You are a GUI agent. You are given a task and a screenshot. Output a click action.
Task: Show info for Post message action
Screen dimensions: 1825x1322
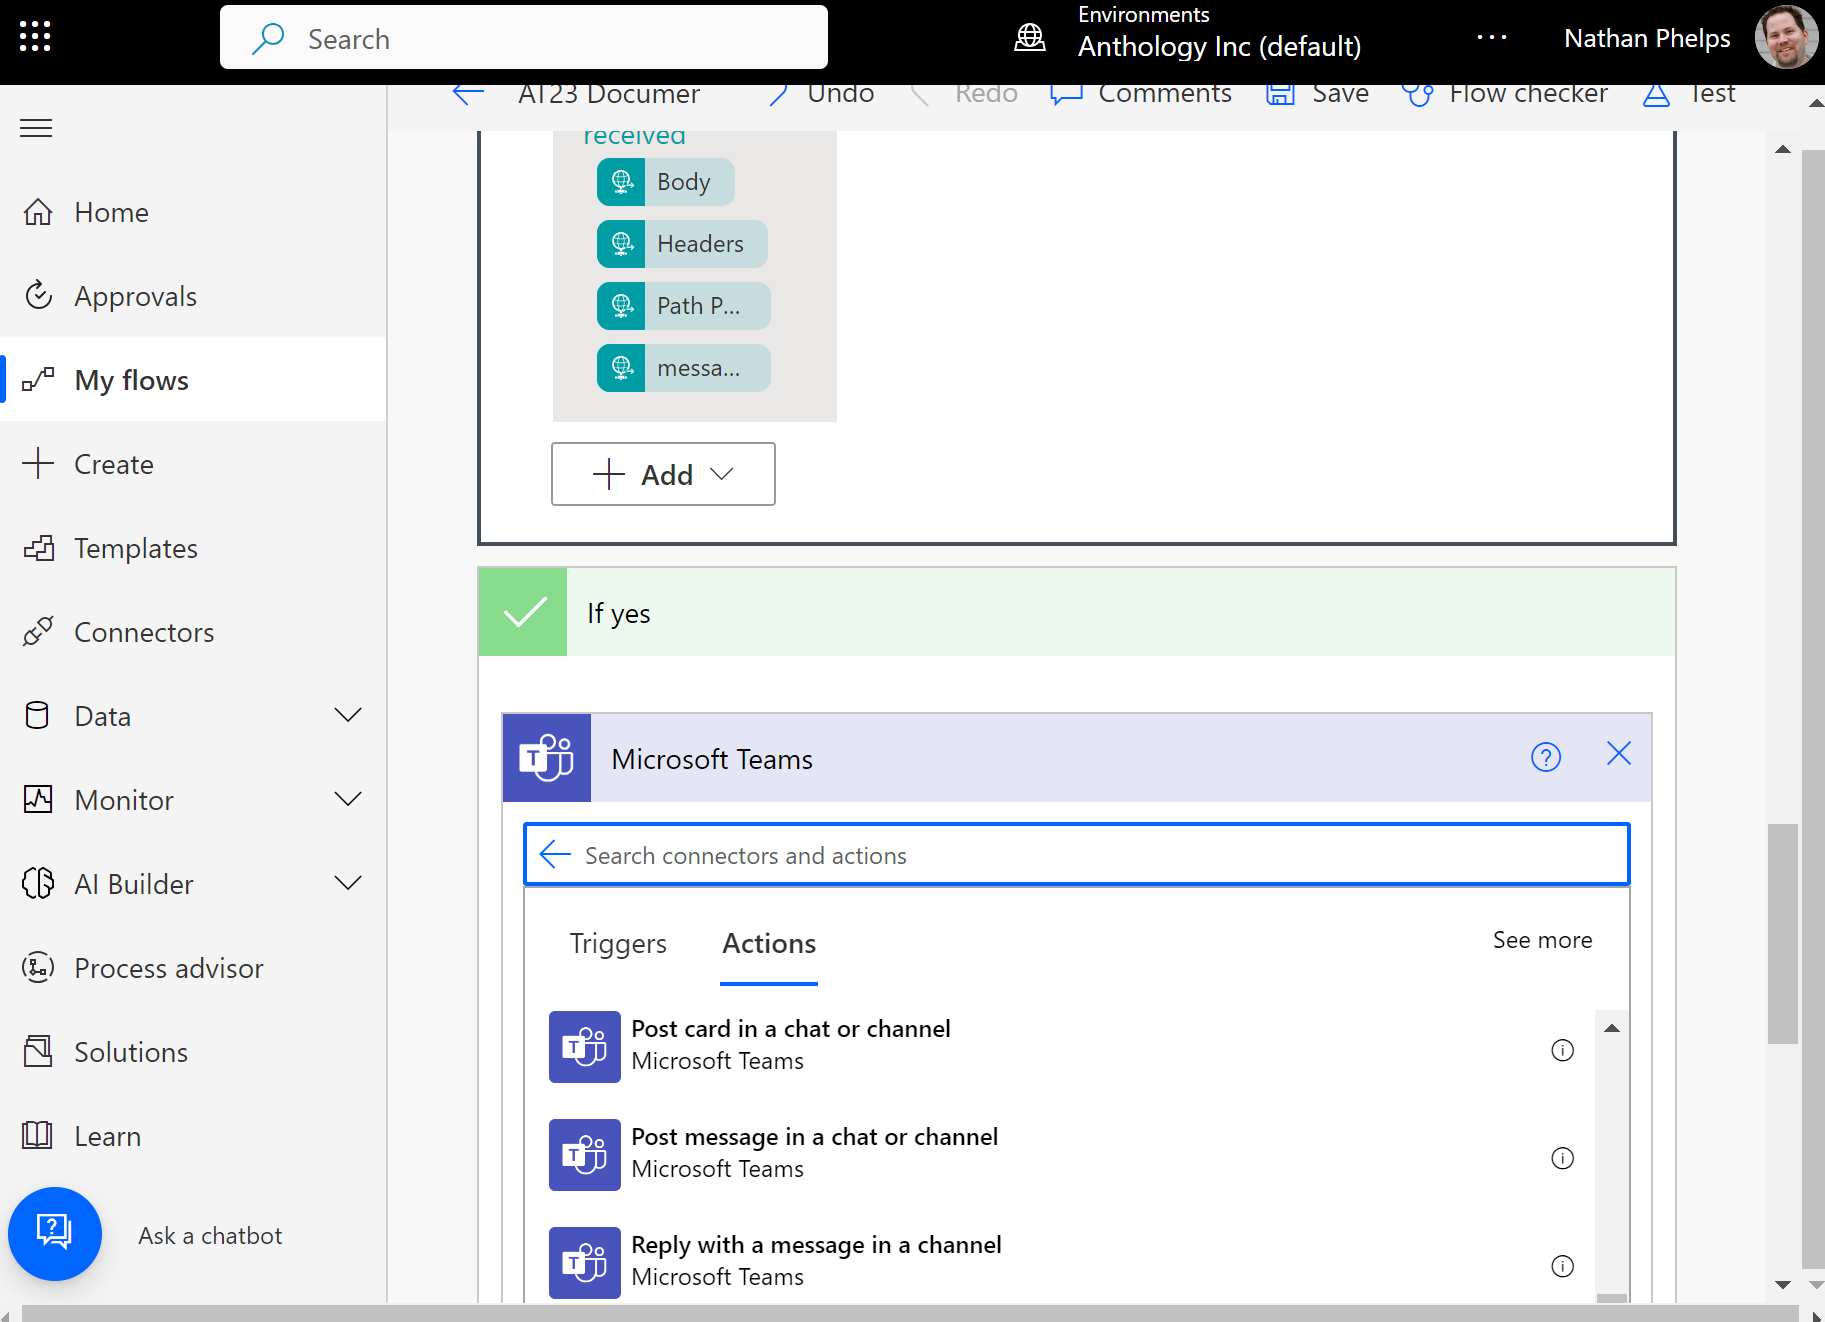click(x=1562, y=1158)
